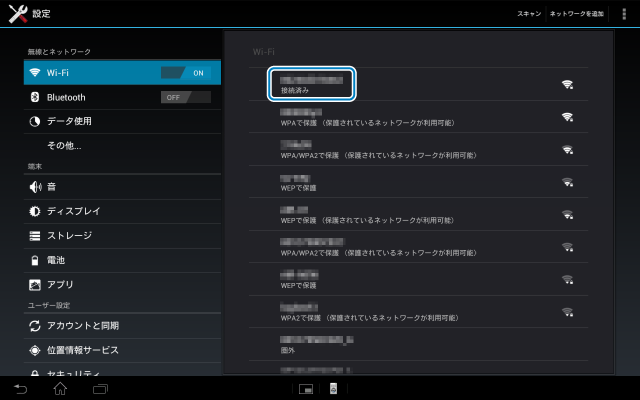Tap ネットワークを追加 to add network
Screen dimensions: 640x400
click(578, 14)
